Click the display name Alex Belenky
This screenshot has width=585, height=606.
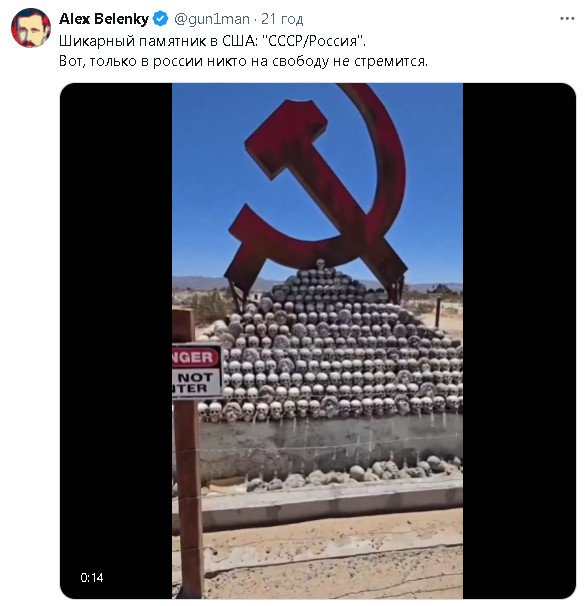click(104, 19)
